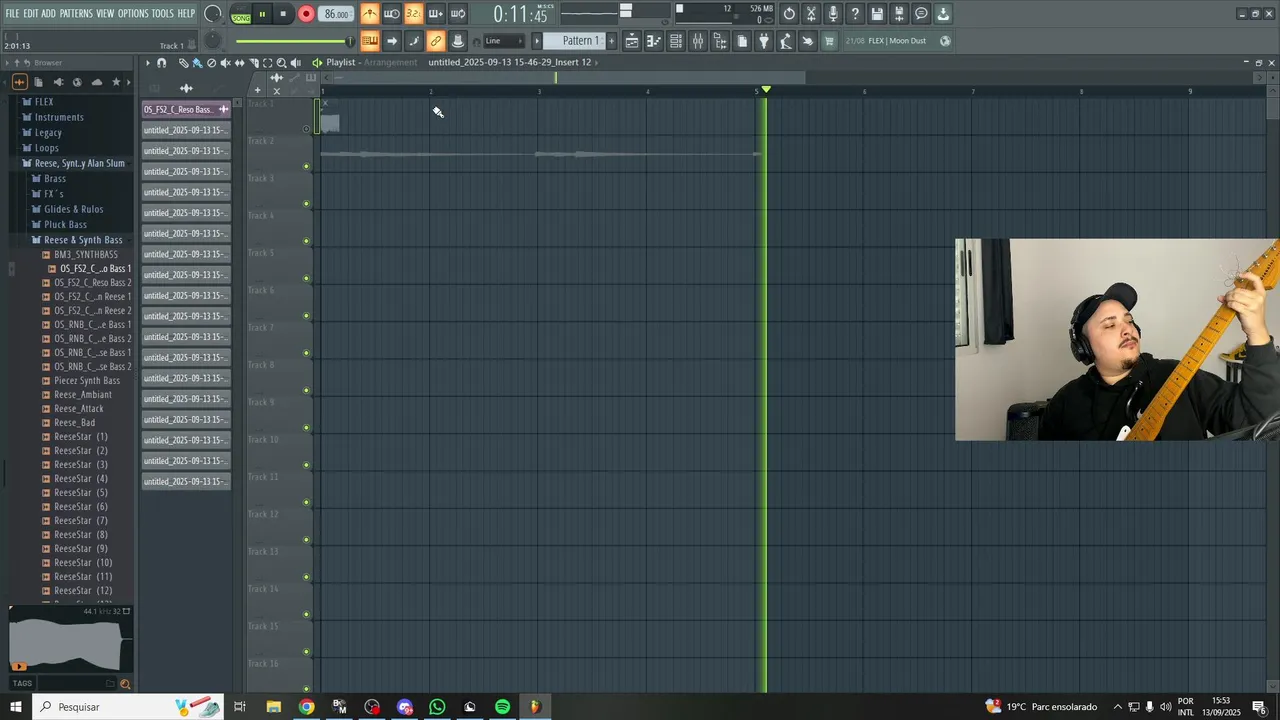1280x720 pixels.
Task: Open the OPTIONS menu
Action: tap(133, 14)
